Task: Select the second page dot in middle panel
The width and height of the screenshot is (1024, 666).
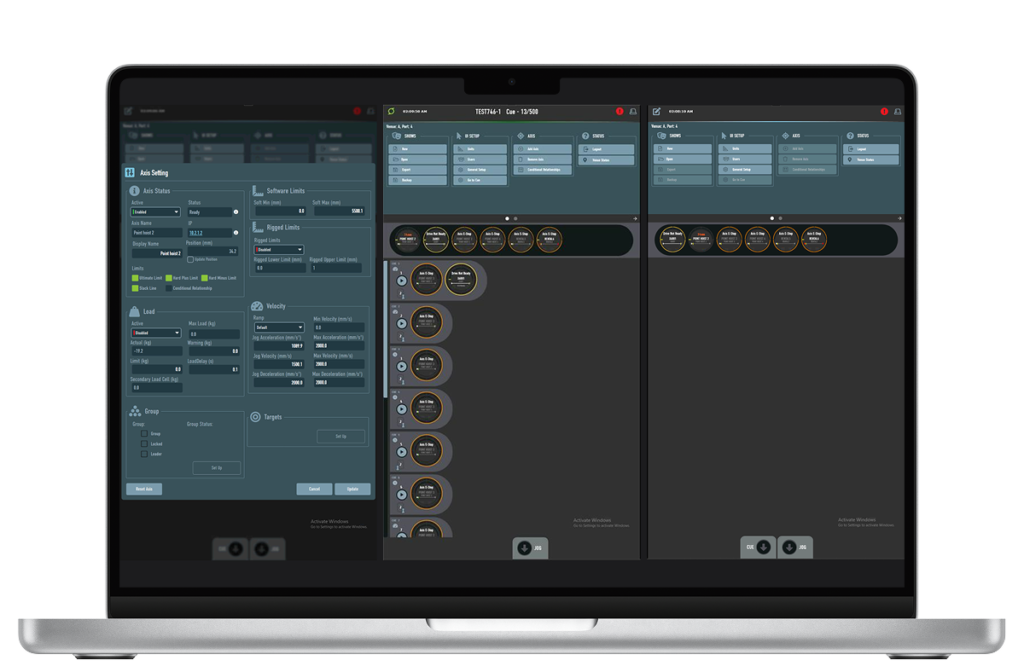Action: click(515, 219)
